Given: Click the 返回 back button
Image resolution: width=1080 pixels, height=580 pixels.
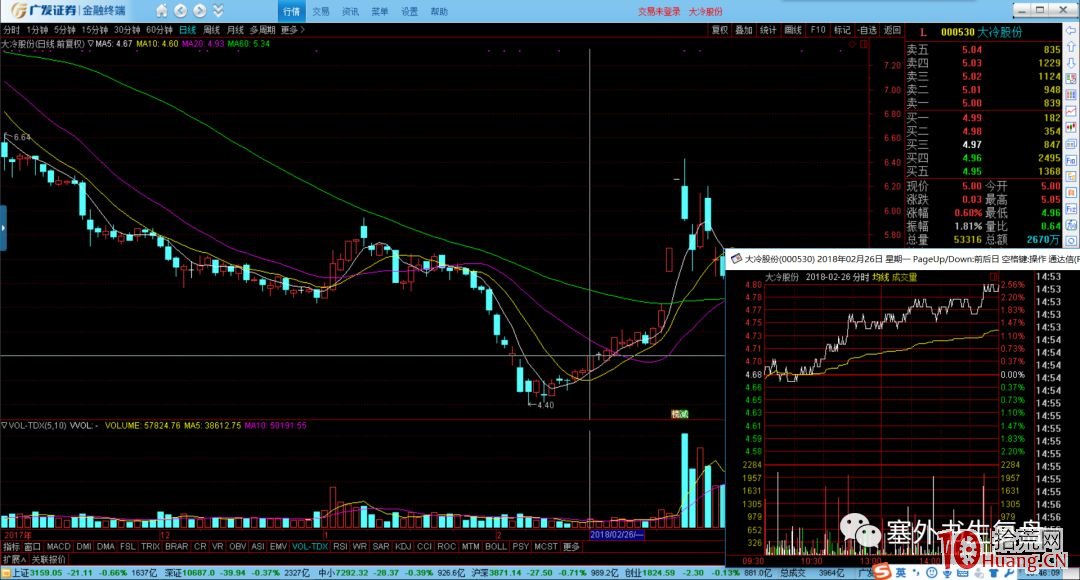Looking at the screenshot, I should click(892, 30).
